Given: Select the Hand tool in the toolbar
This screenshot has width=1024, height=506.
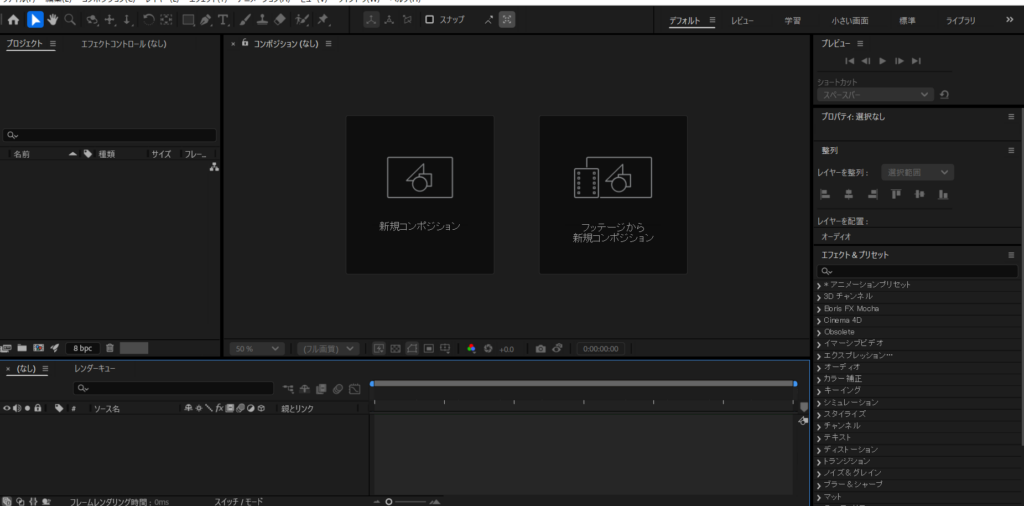Looking at the screenshot, I should [52, 19].
